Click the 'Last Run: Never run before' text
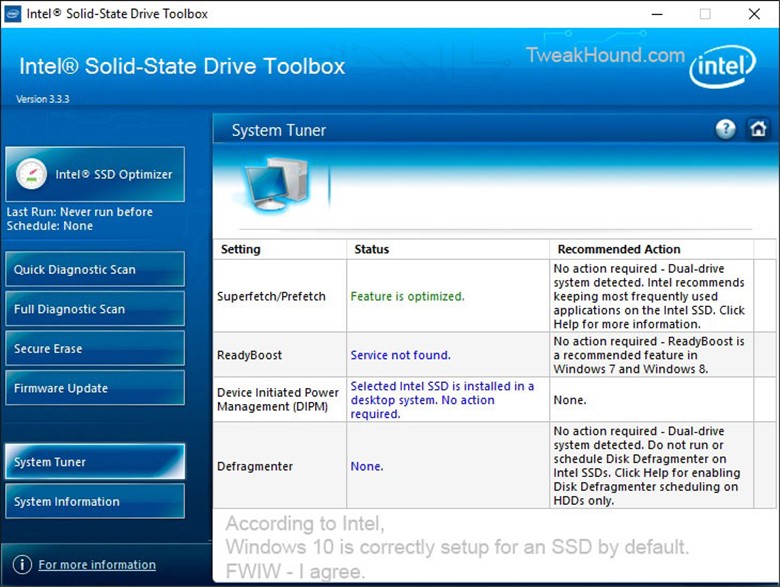 point(80,212)
